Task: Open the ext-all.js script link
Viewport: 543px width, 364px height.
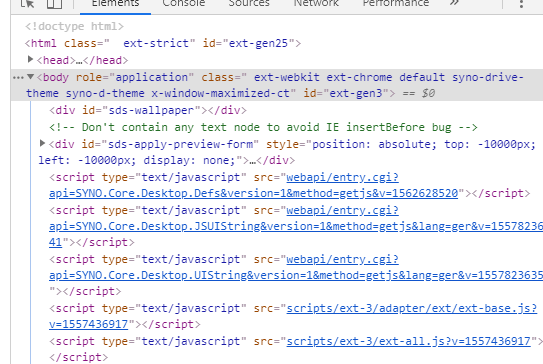Action: [x=409, y=341]
